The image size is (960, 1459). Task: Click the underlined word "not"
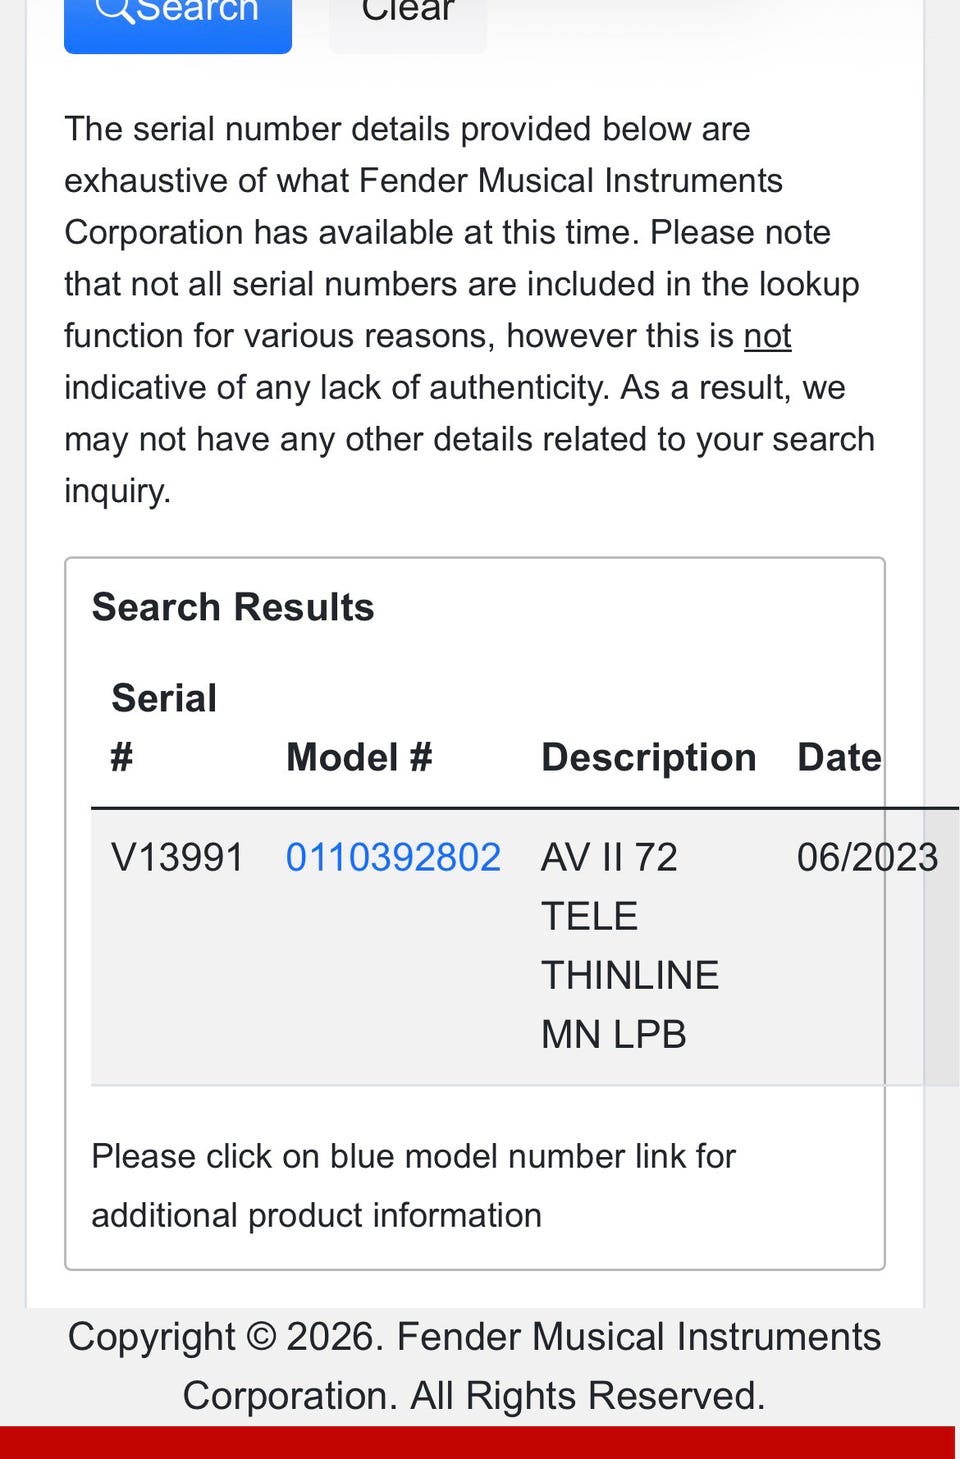pyautogui.click(x=767, y=336)
